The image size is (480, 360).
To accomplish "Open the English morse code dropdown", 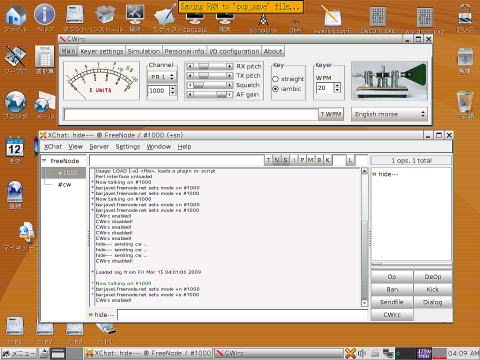I will coord(389,114).
